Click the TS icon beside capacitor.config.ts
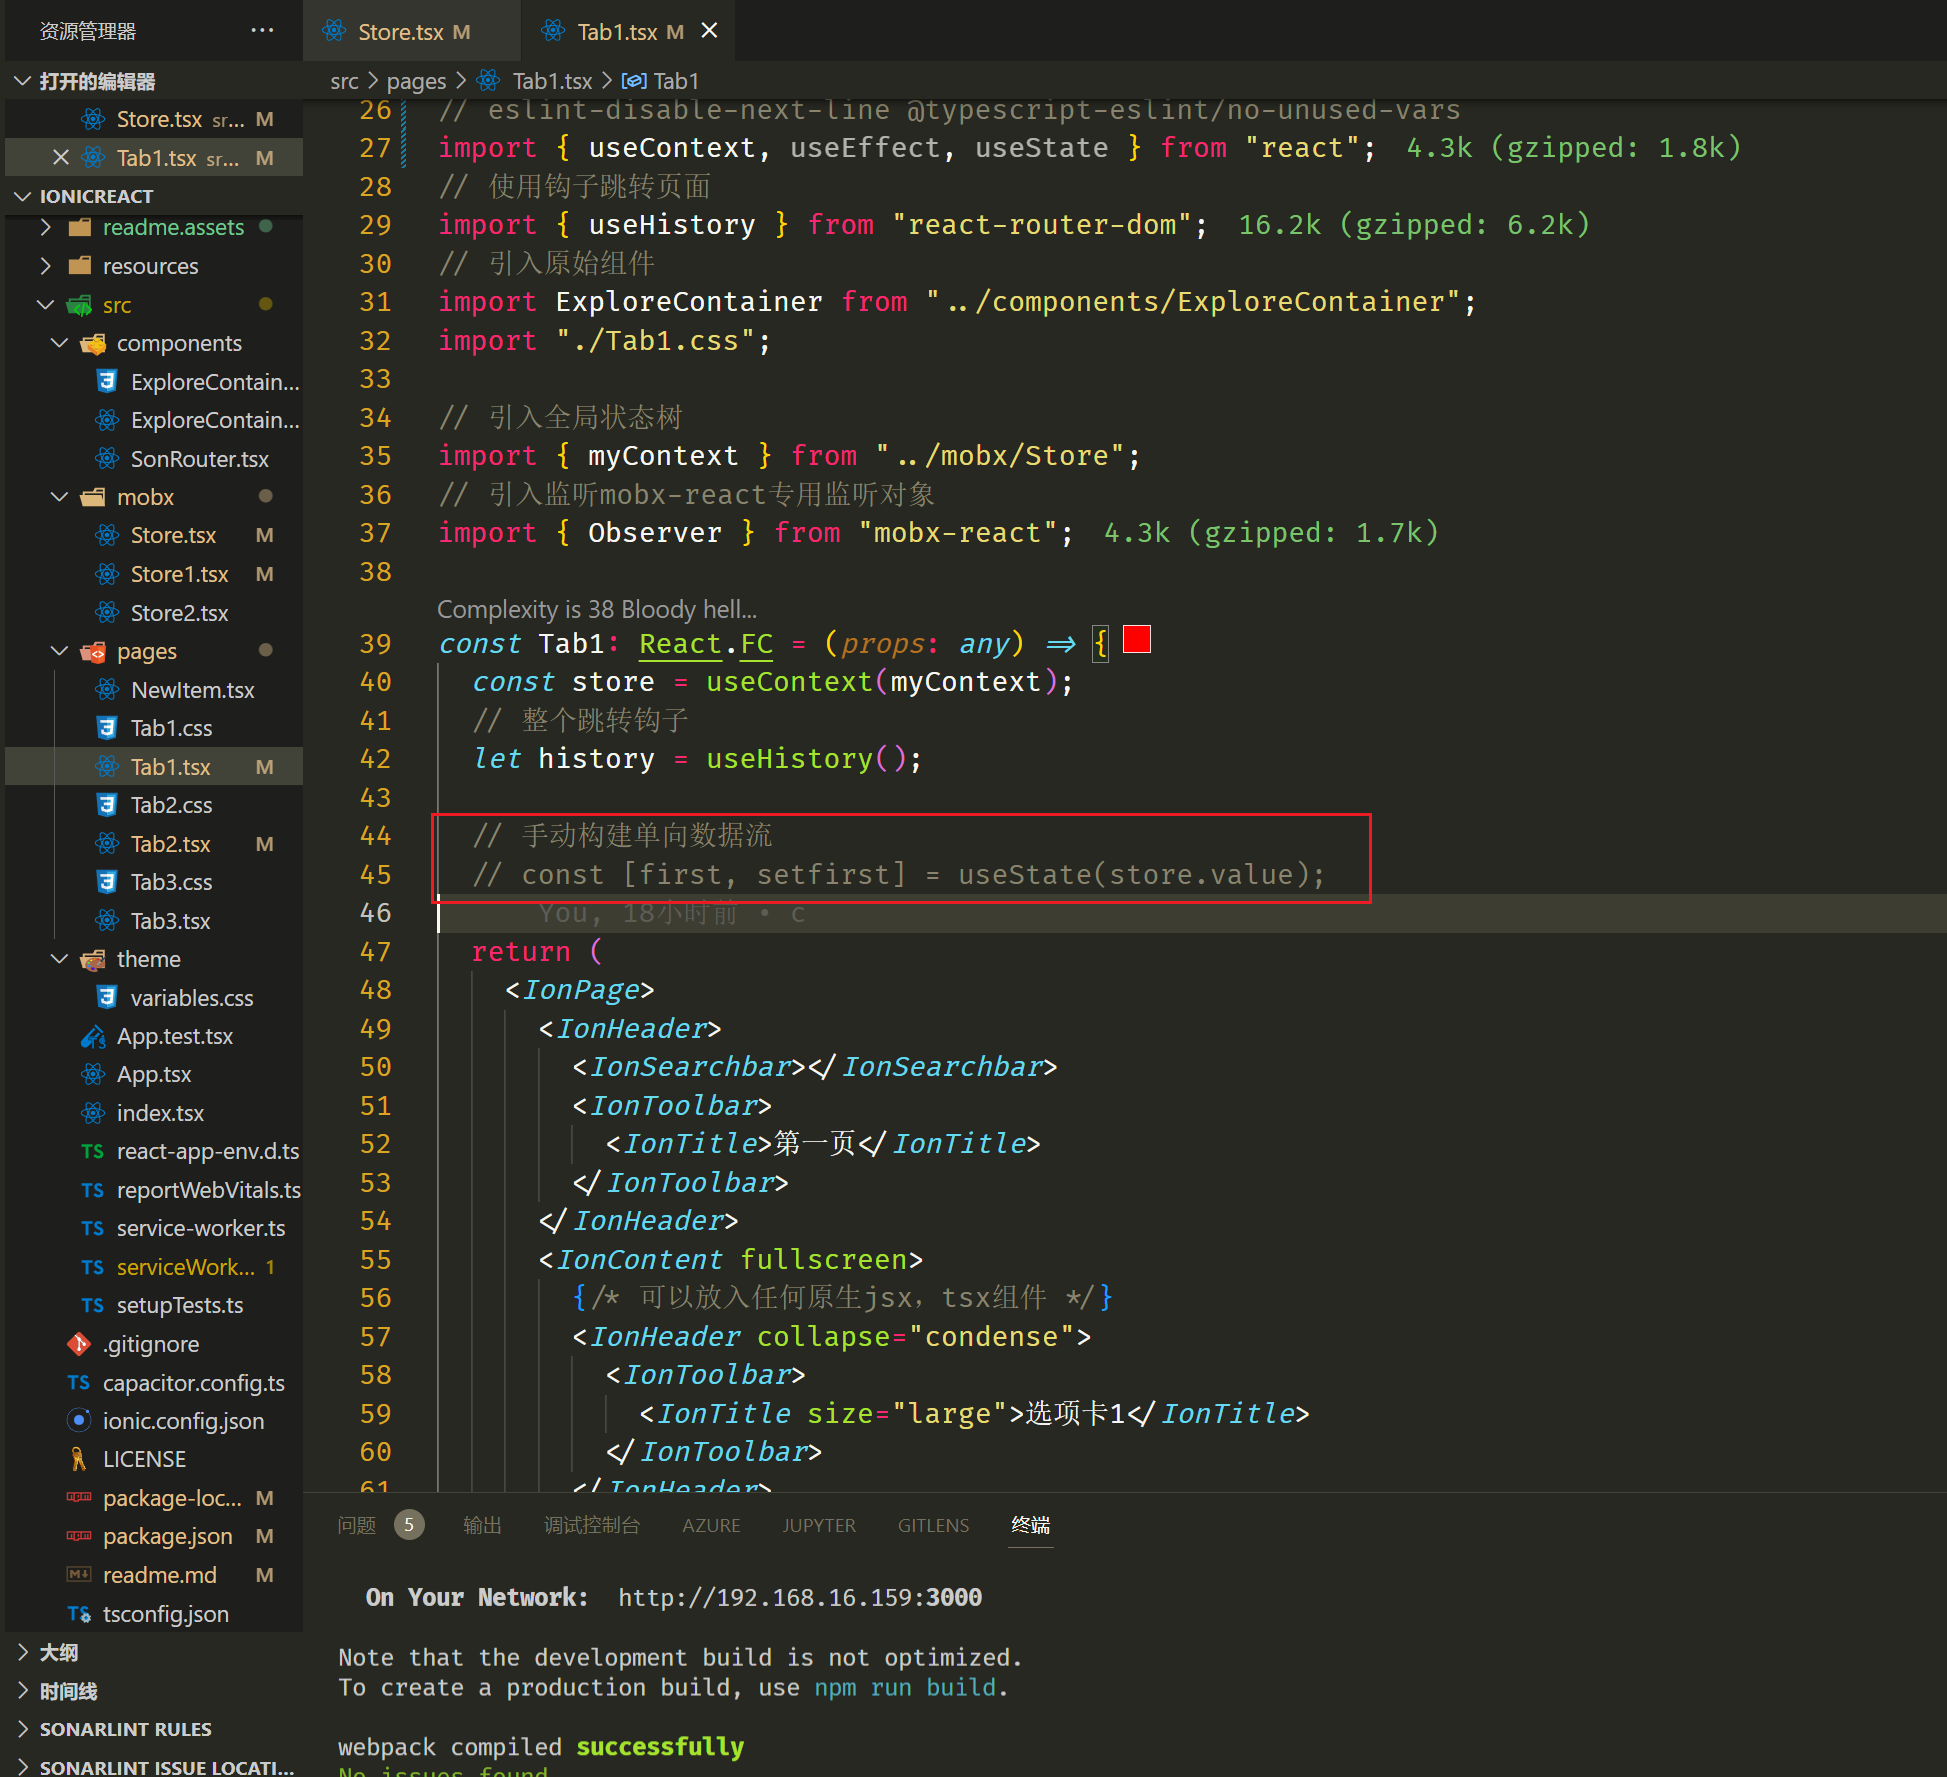This screenshot has height=1777, width=1947. 79,1382
